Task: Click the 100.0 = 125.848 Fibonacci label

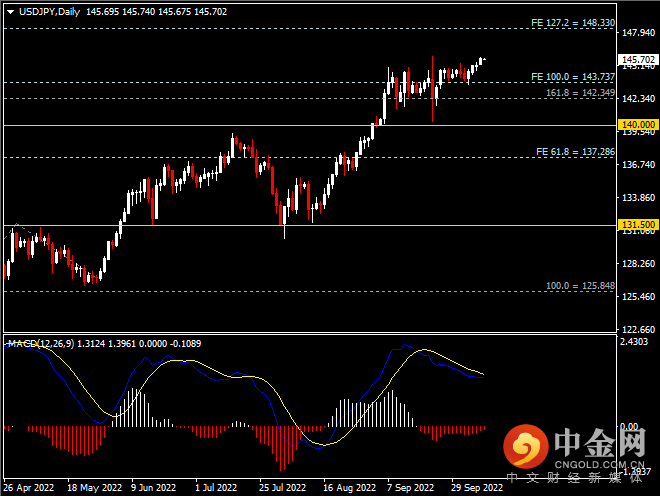Action: [x=580, y=286]
